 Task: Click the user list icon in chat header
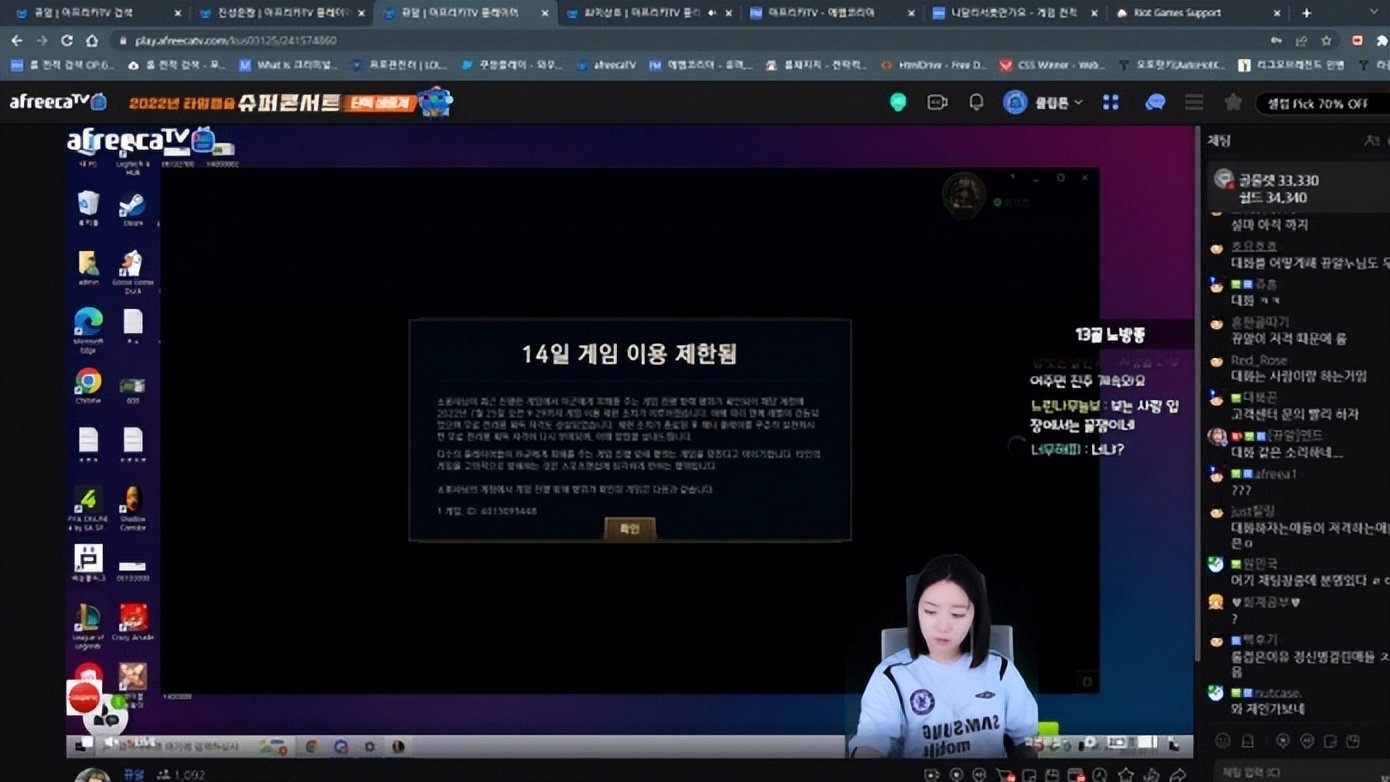pos(1372,141)
